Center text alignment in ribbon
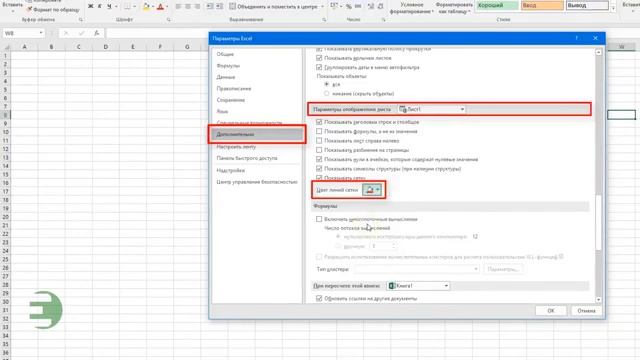Screen dimensions: 640x360 click(188, 7)
